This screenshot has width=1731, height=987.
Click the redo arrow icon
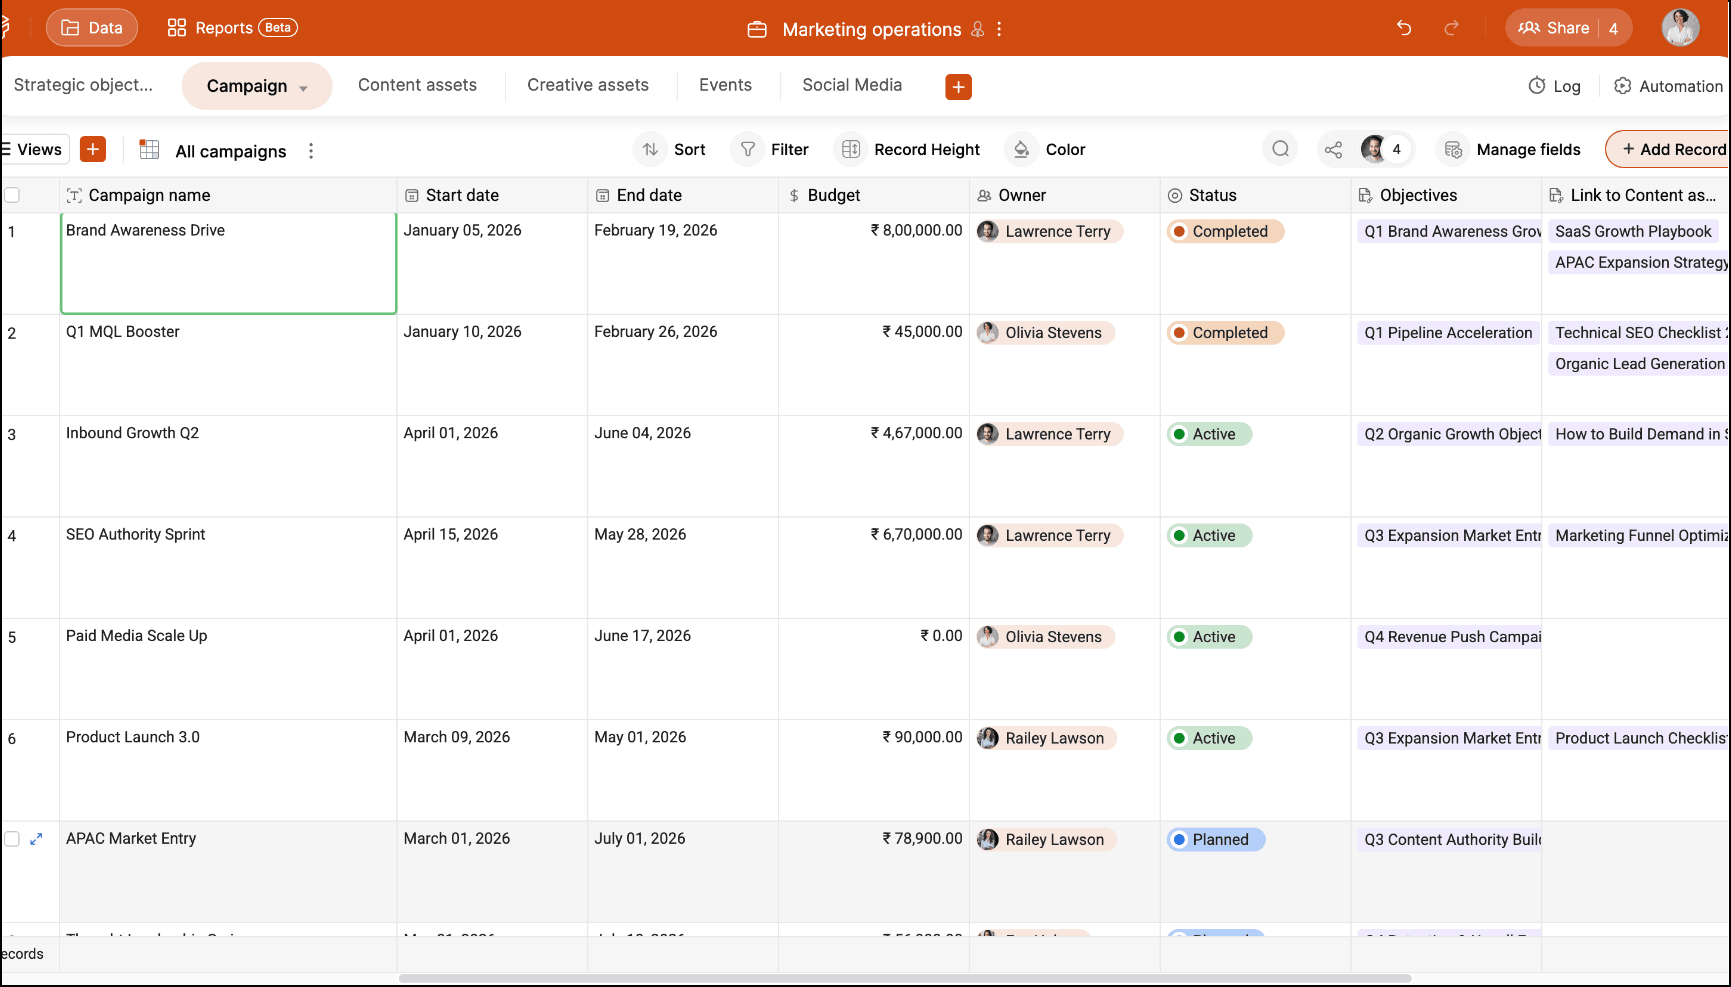point(1451,28)
